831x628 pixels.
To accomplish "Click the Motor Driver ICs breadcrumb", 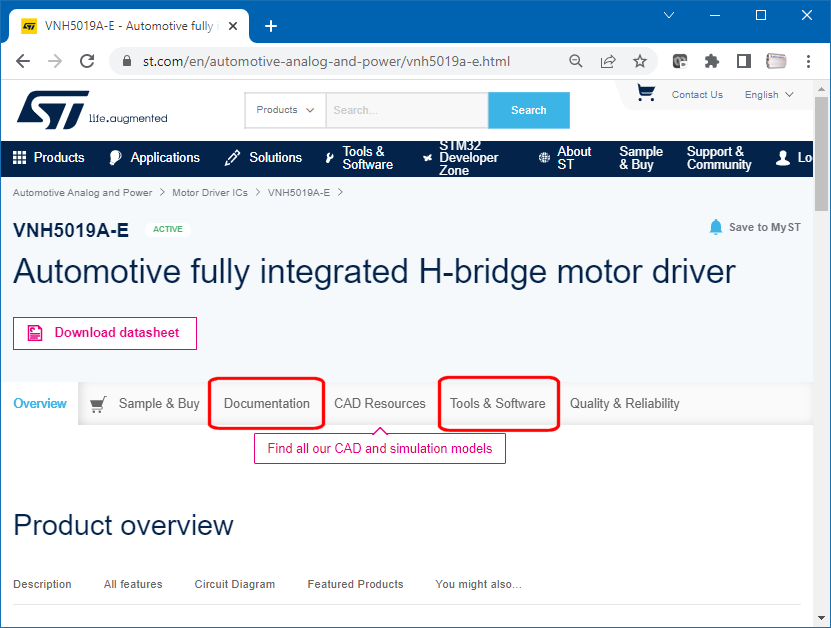I will (210, 192).
